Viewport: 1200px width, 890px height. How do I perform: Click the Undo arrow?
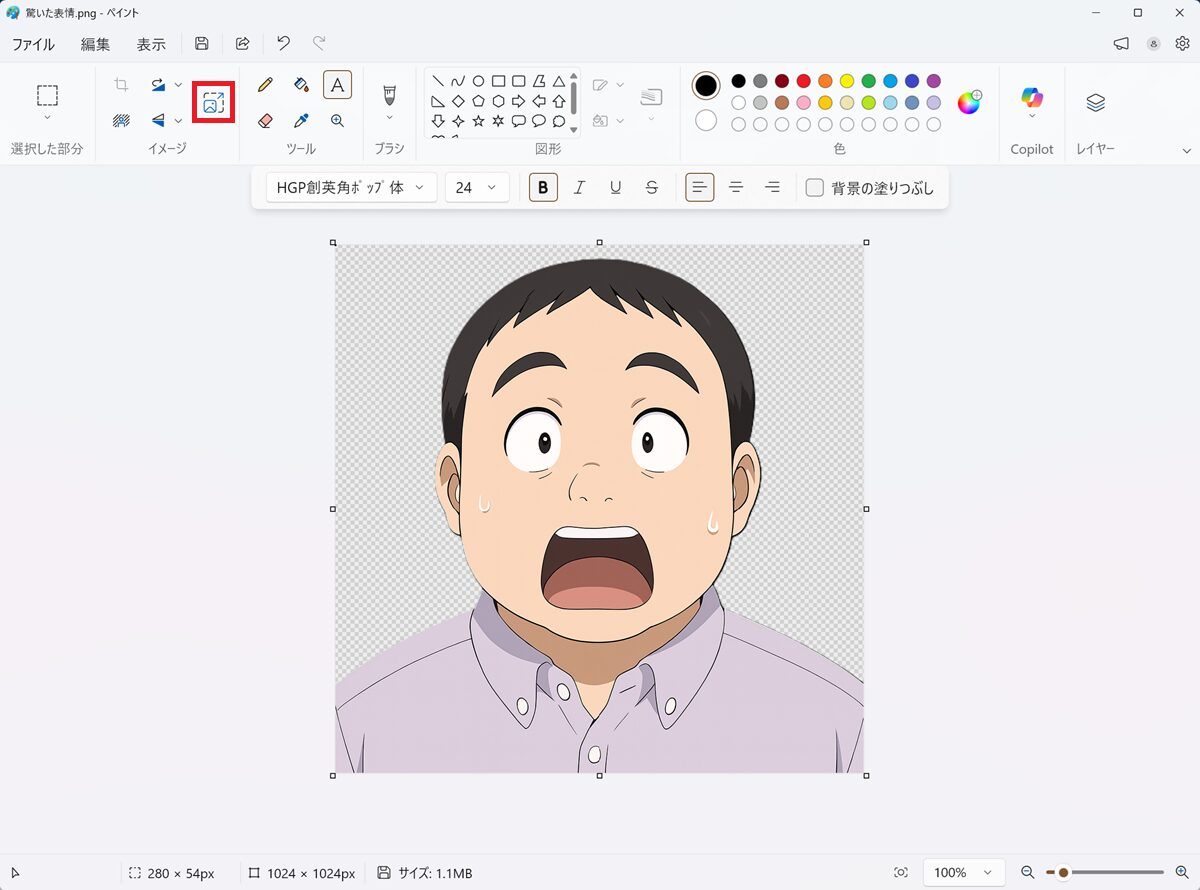tap(283, 44)
